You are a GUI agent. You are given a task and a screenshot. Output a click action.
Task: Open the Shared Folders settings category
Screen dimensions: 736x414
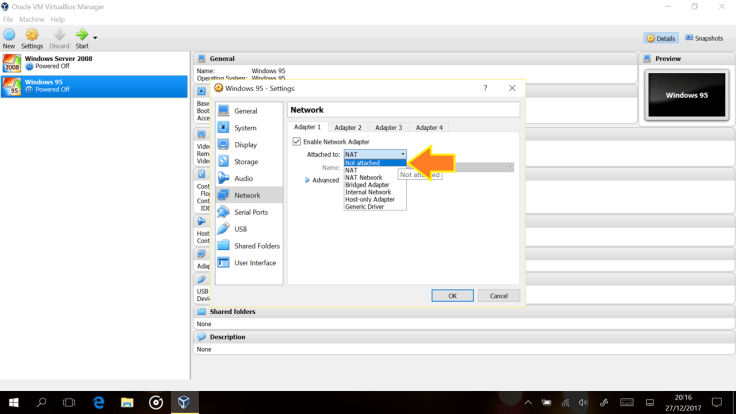pos(224,246)
